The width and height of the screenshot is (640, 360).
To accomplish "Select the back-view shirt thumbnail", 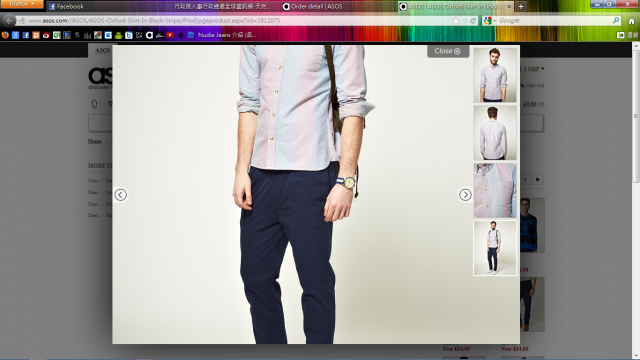I will [495, 133].
